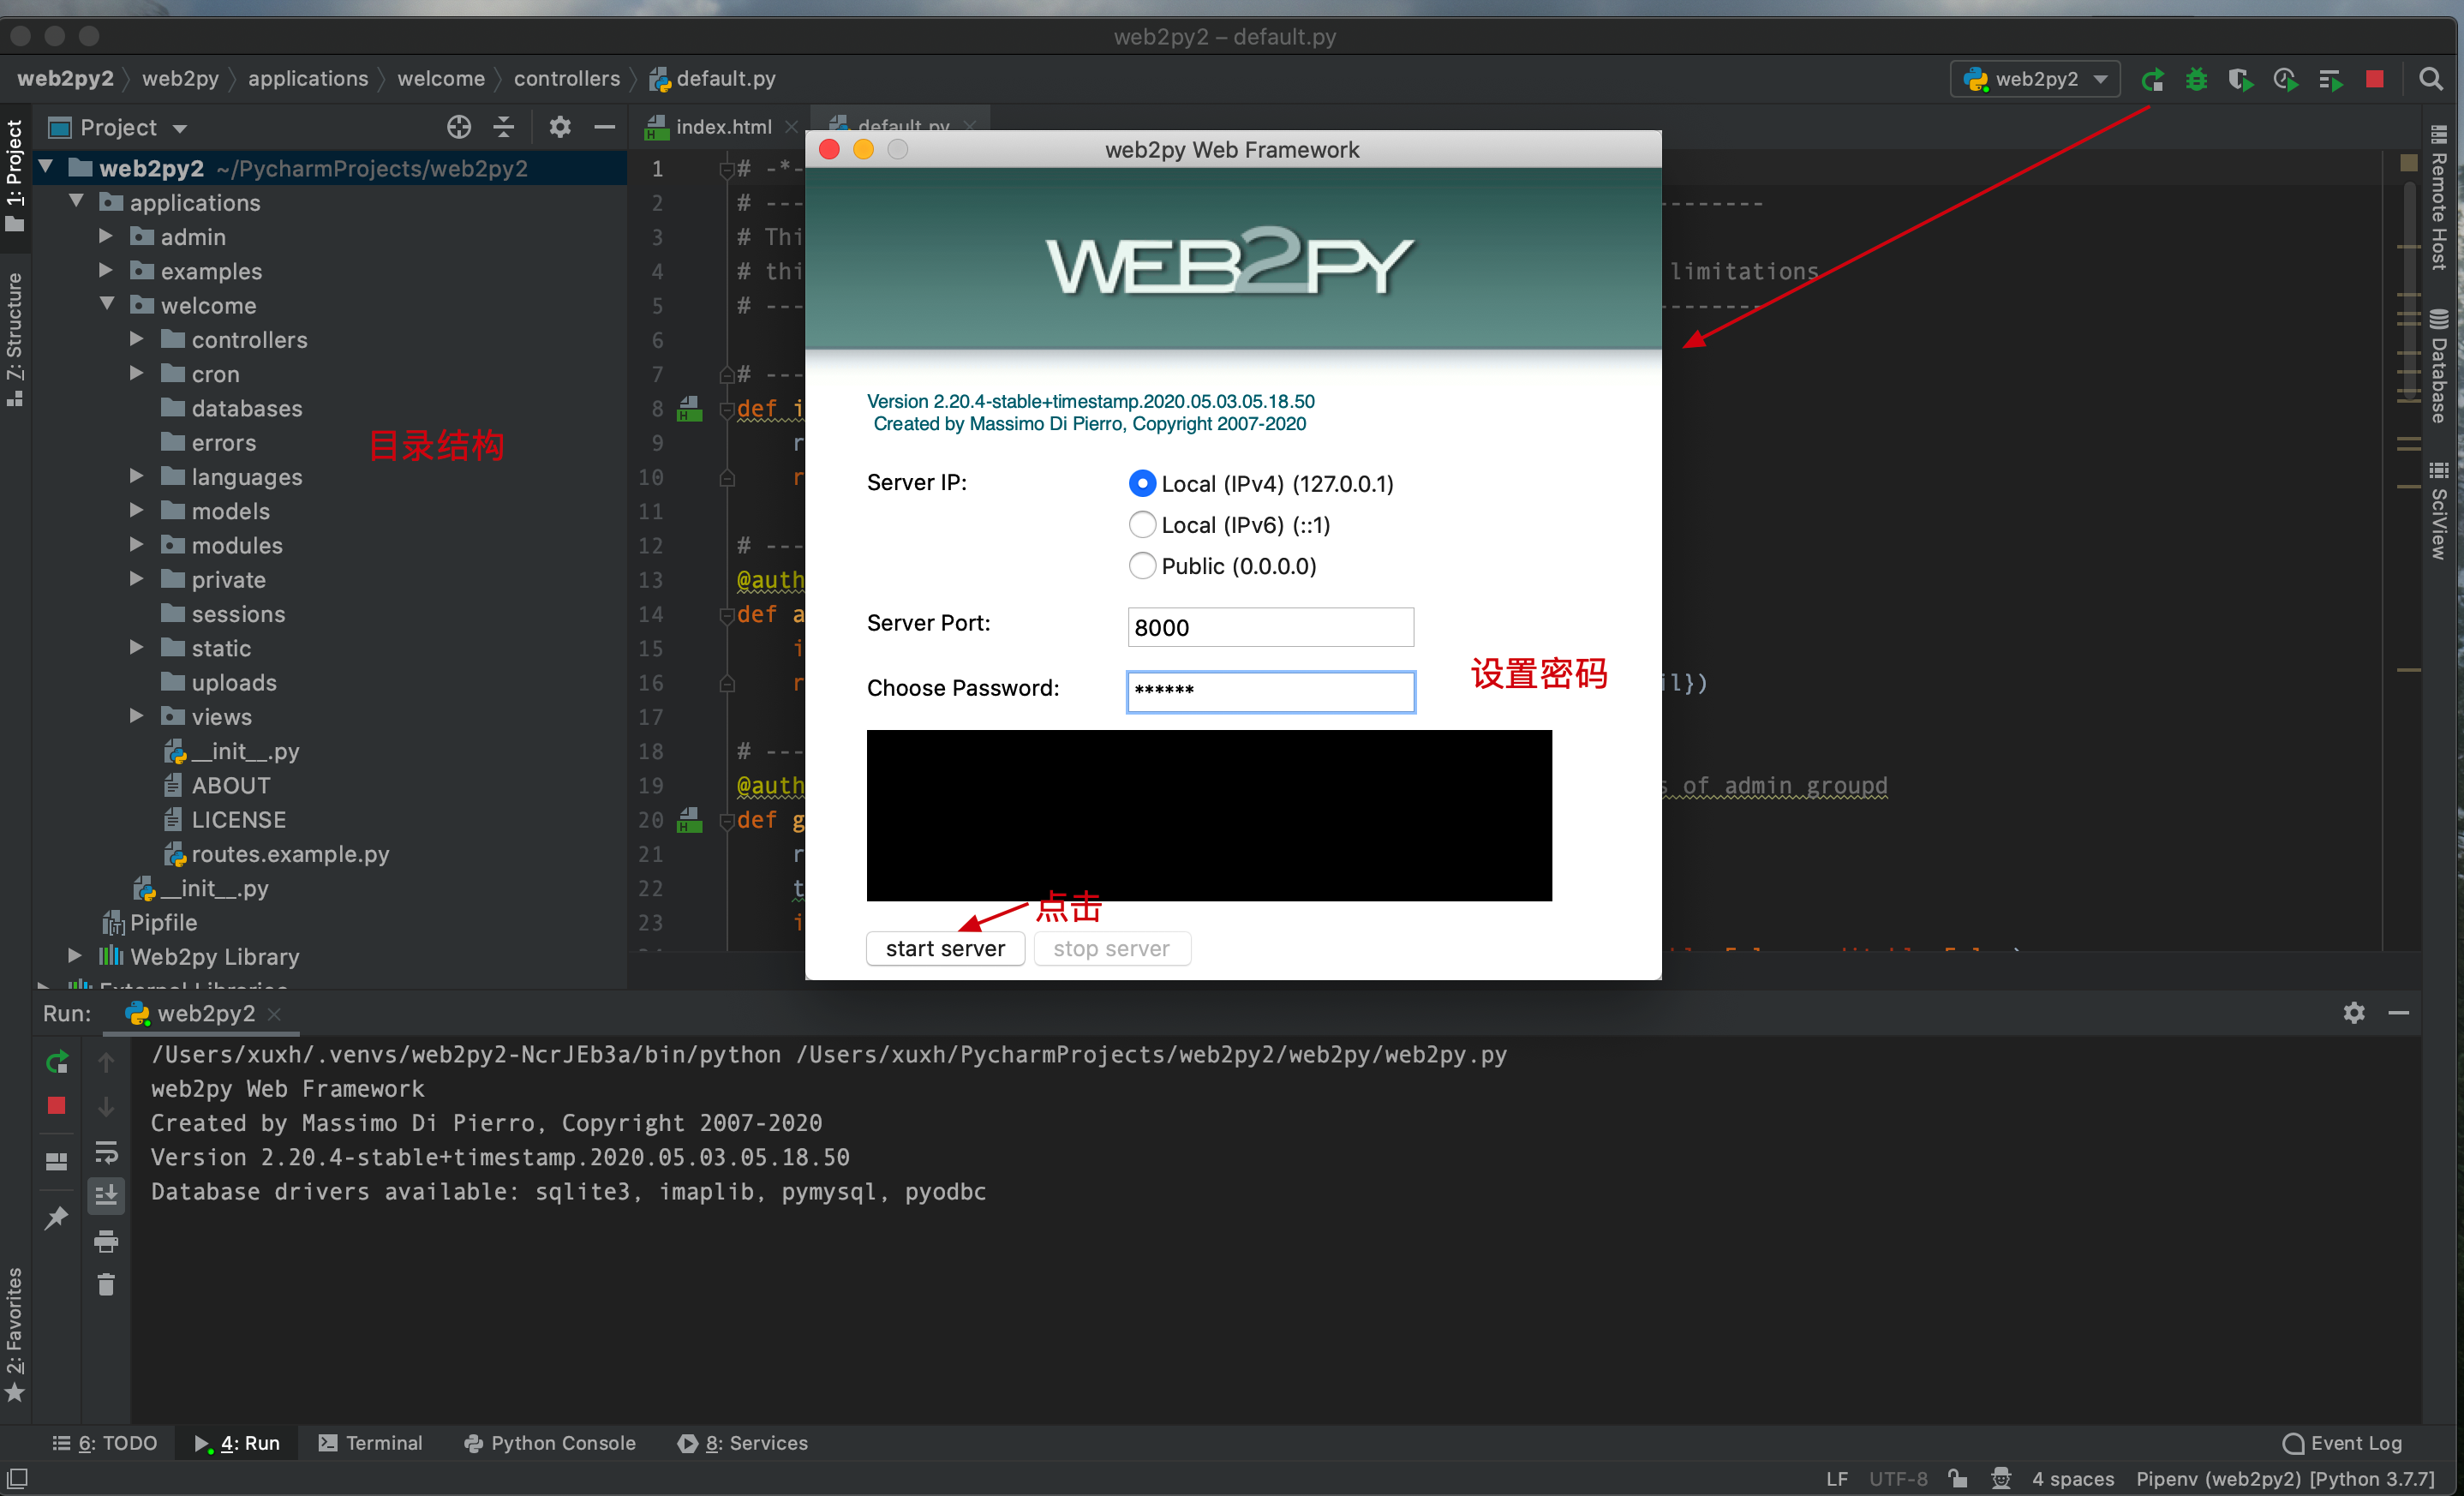2464x1496 pixels.
Task: Collapse the welcome folder
Action: pyautogui.click(x=106, y=304)
